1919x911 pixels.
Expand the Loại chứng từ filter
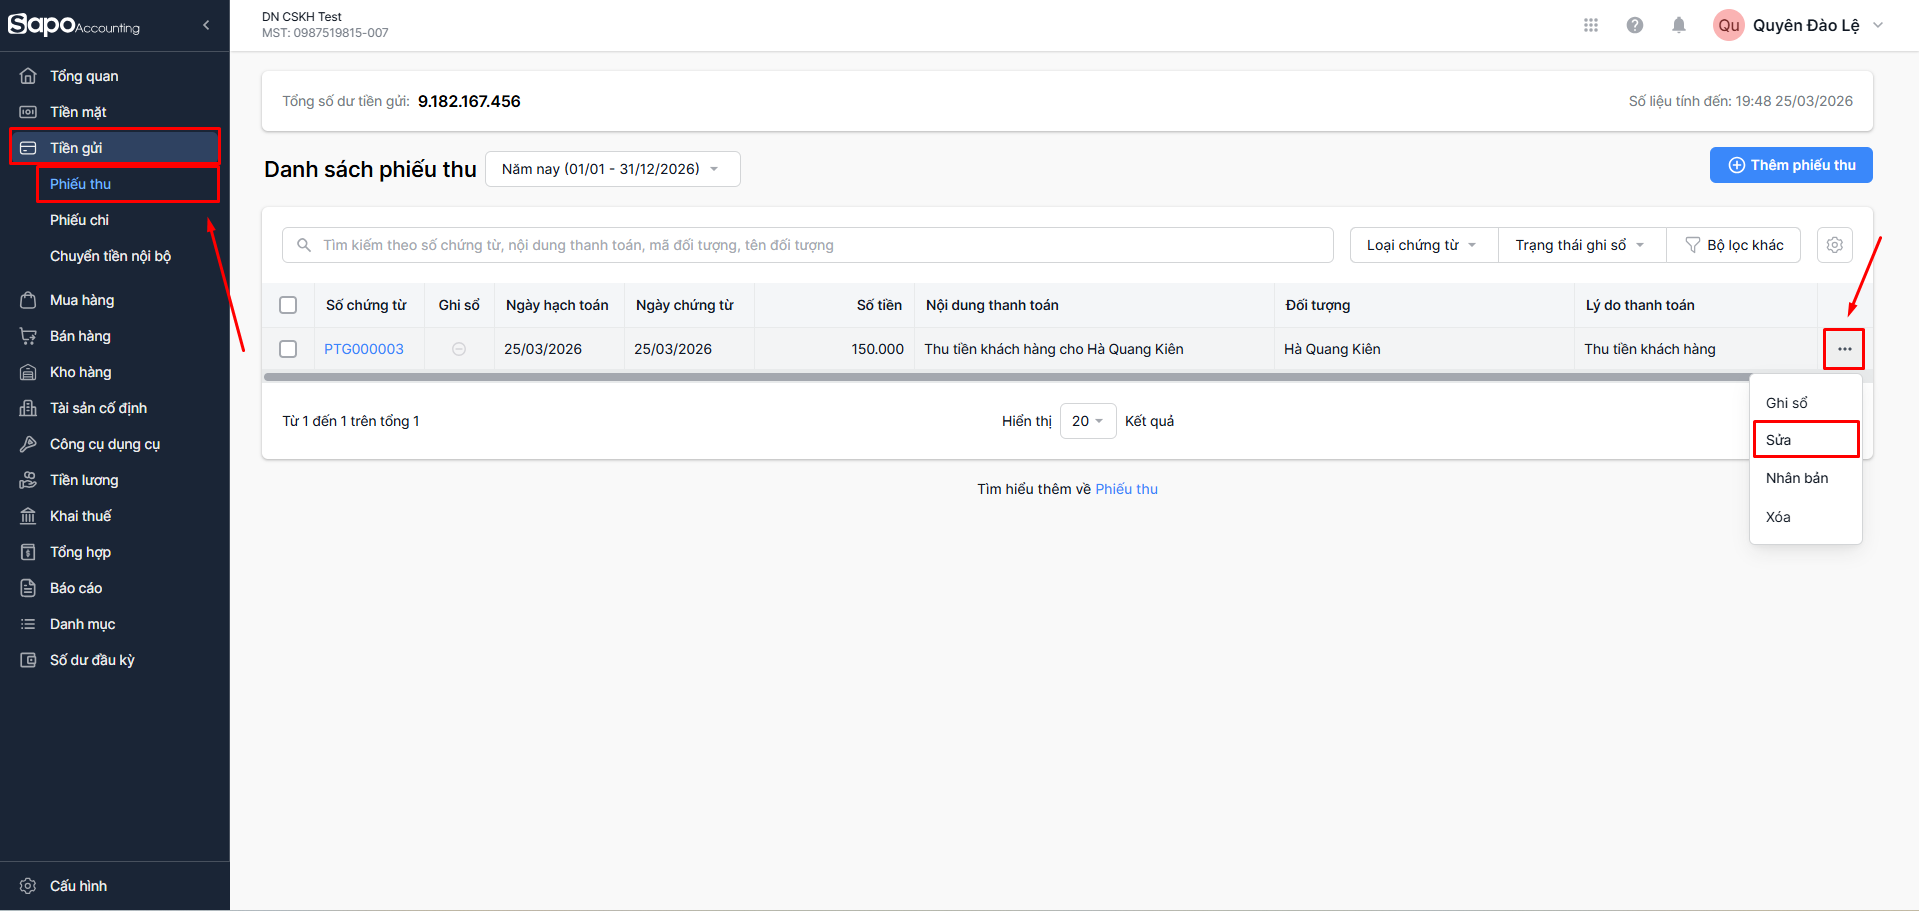[1422, 245]
